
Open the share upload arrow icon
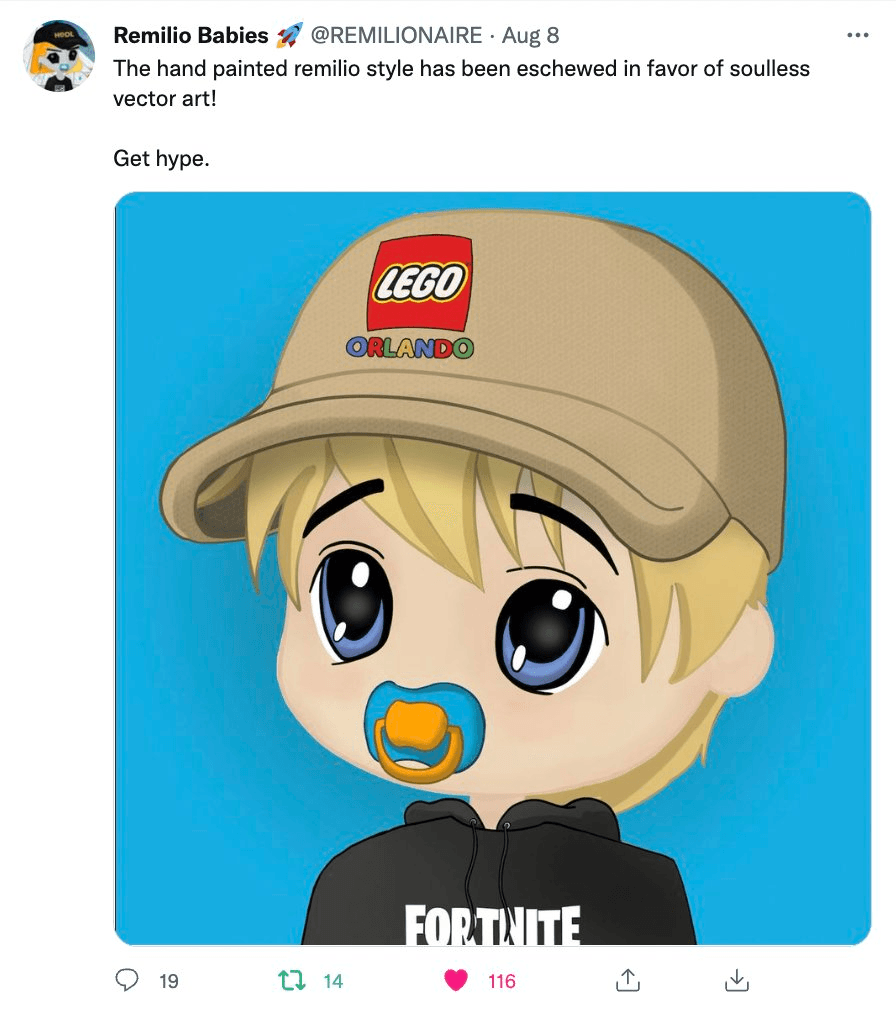point(628,979)
